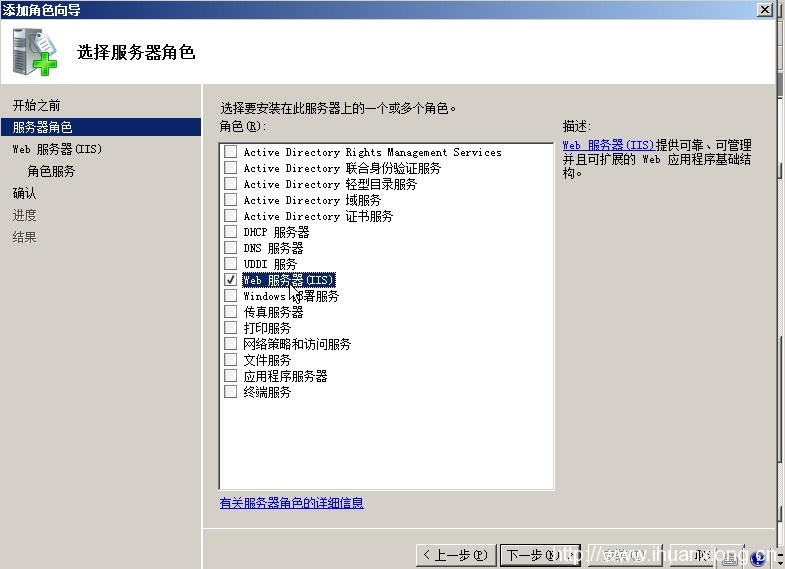This screenshot has height=569, width=785.
Task: Open Web 服务器(IIS) description link
Action: (608, 145)
